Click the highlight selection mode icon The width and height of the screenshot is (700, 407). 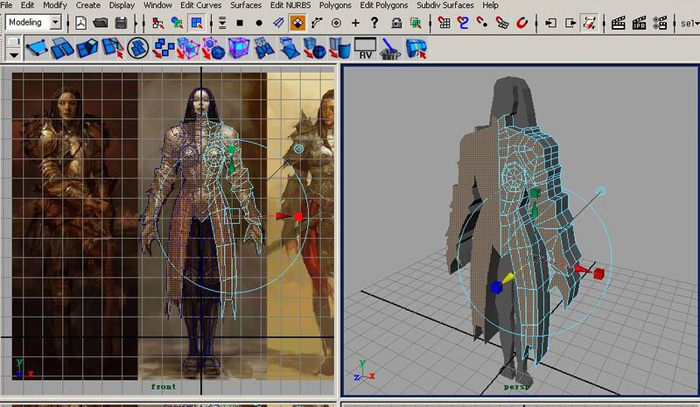click(416, 23)
